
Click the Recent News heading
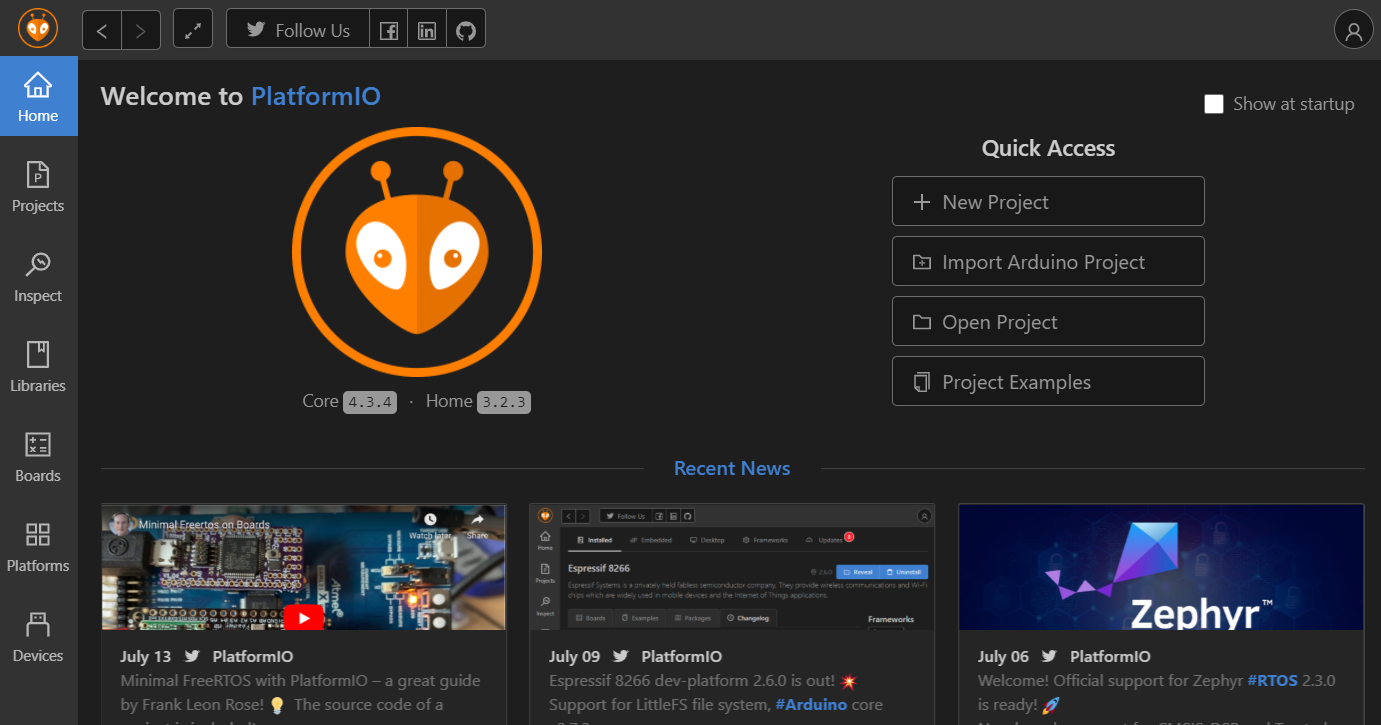pos(732,468)
